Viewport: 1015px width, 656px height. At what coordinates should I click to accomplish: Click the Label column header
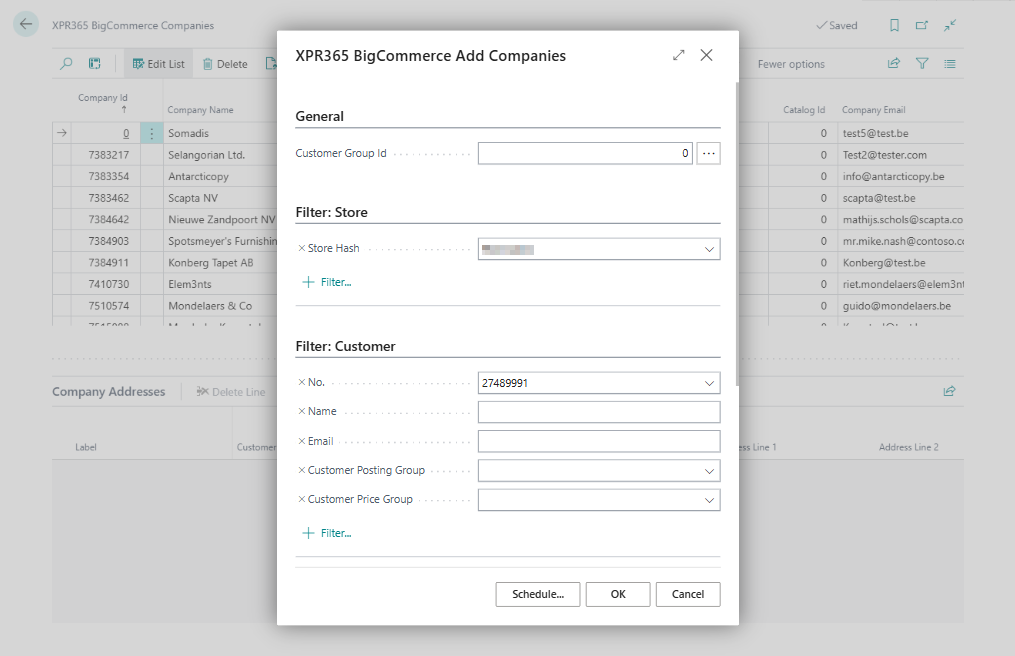85,447
